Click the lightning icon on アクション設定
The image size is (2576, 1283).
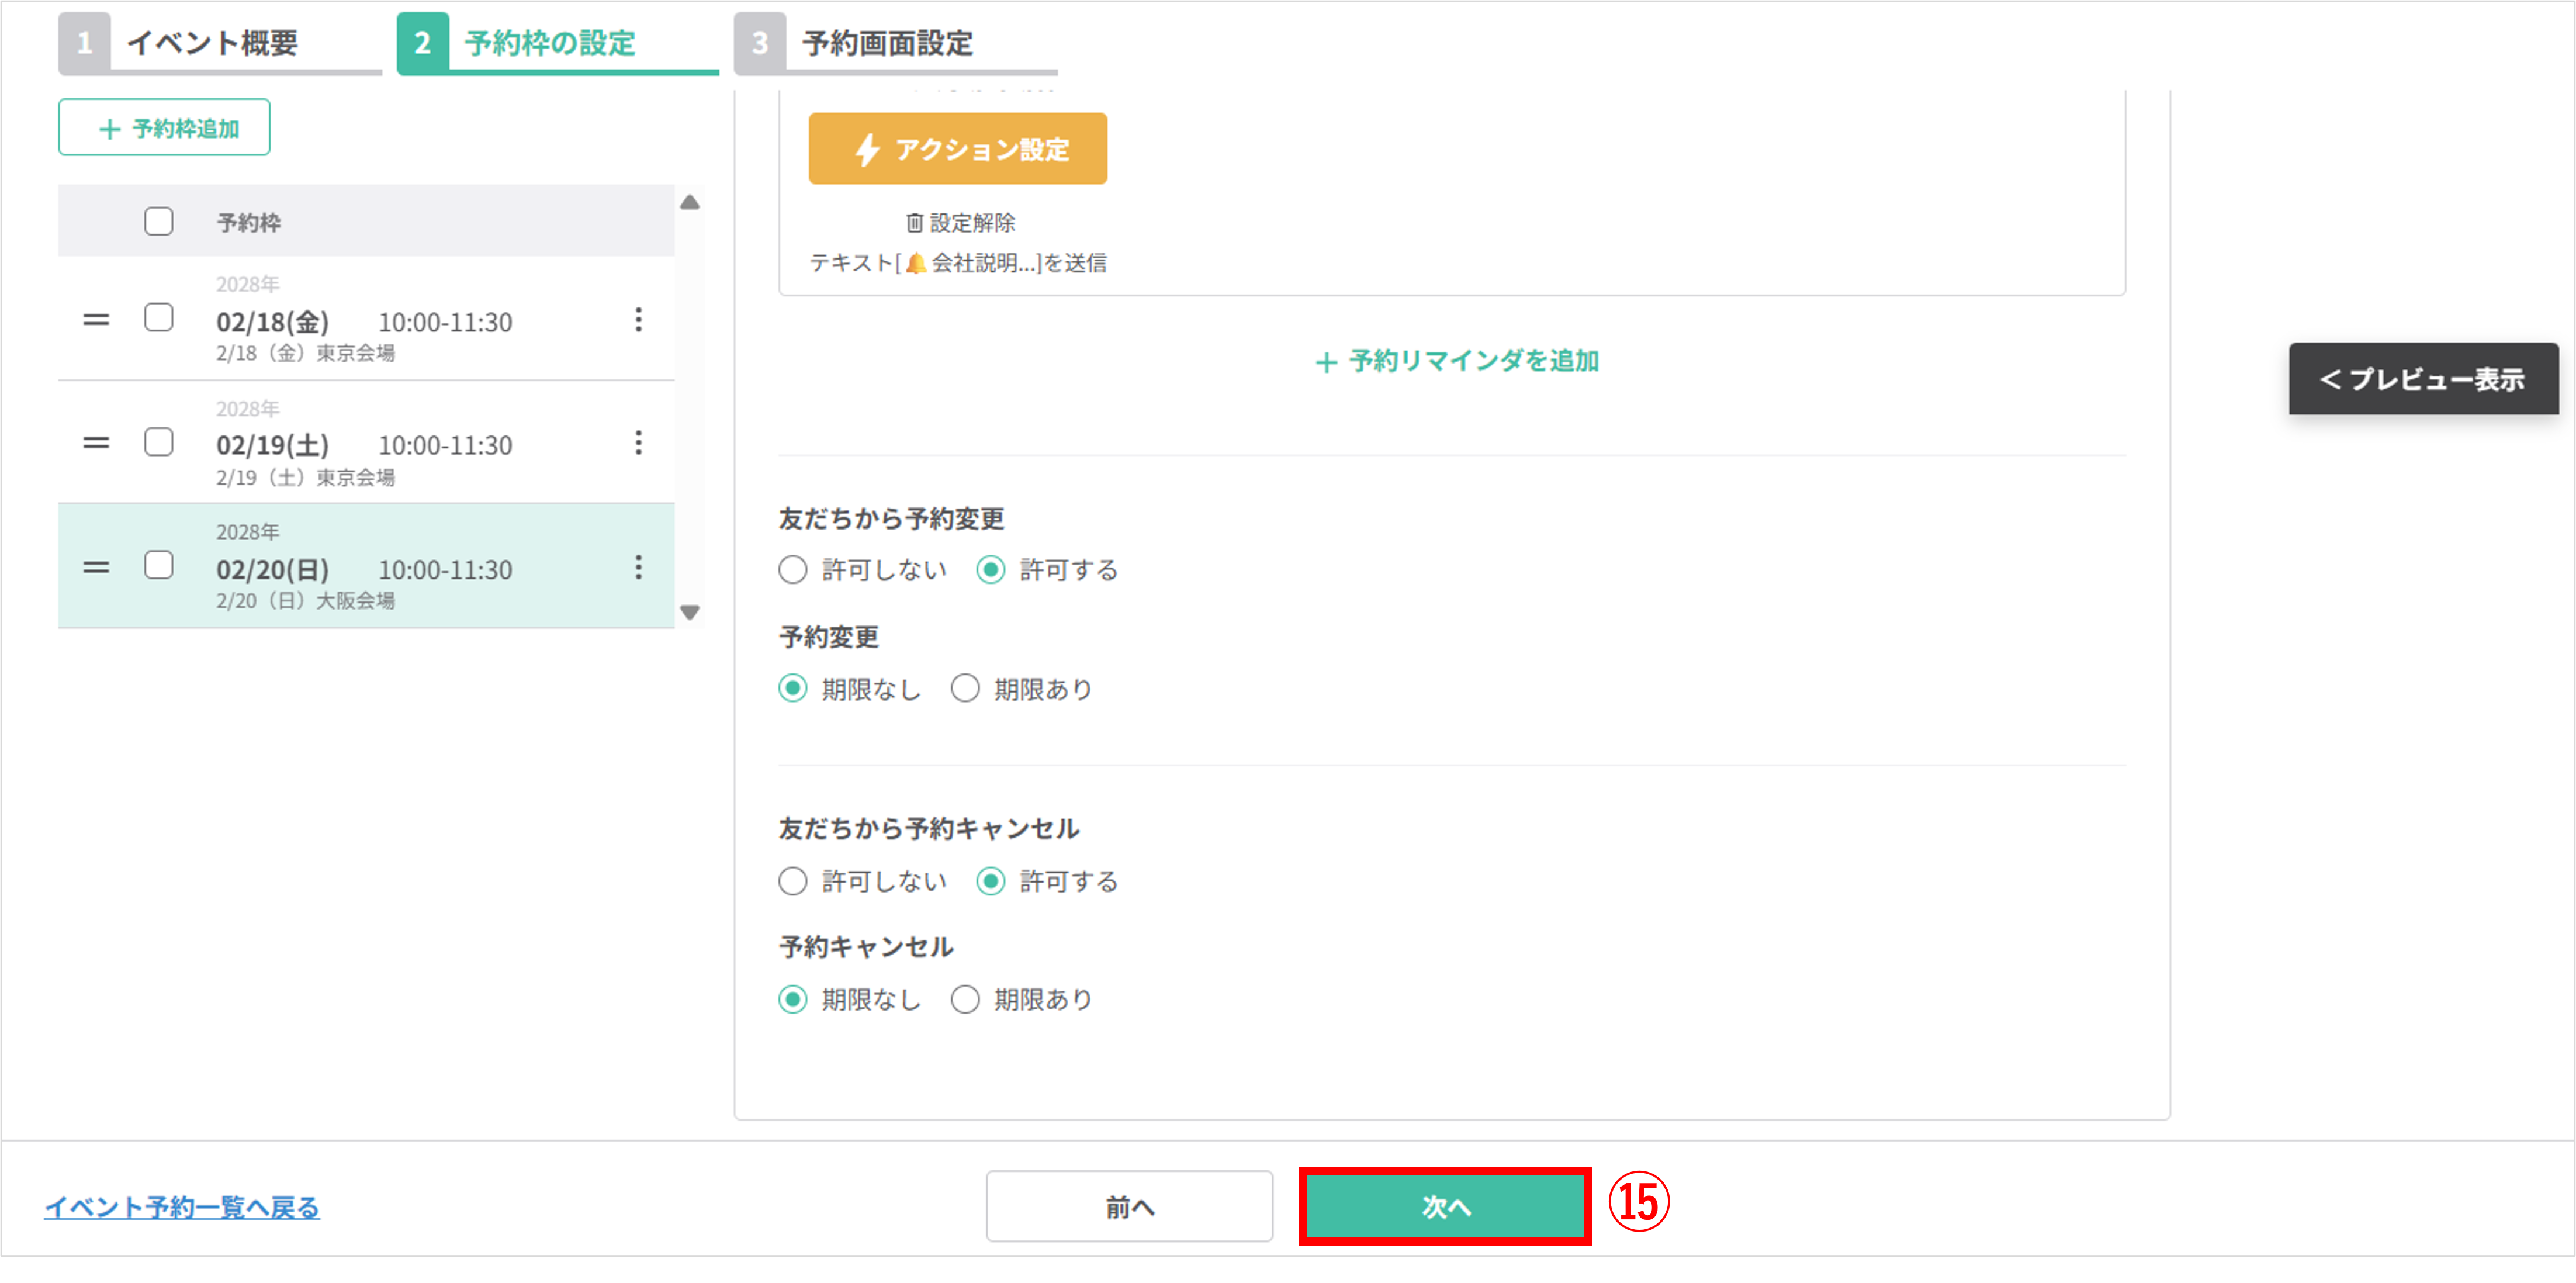[867, 150]
